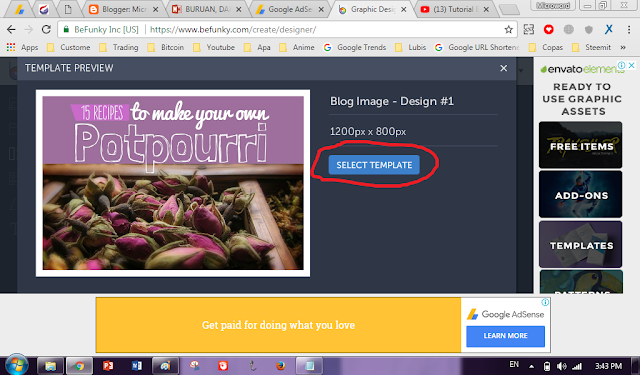Click the red clock taskbar icon
640x375 pixels.
tap(223, 366)
